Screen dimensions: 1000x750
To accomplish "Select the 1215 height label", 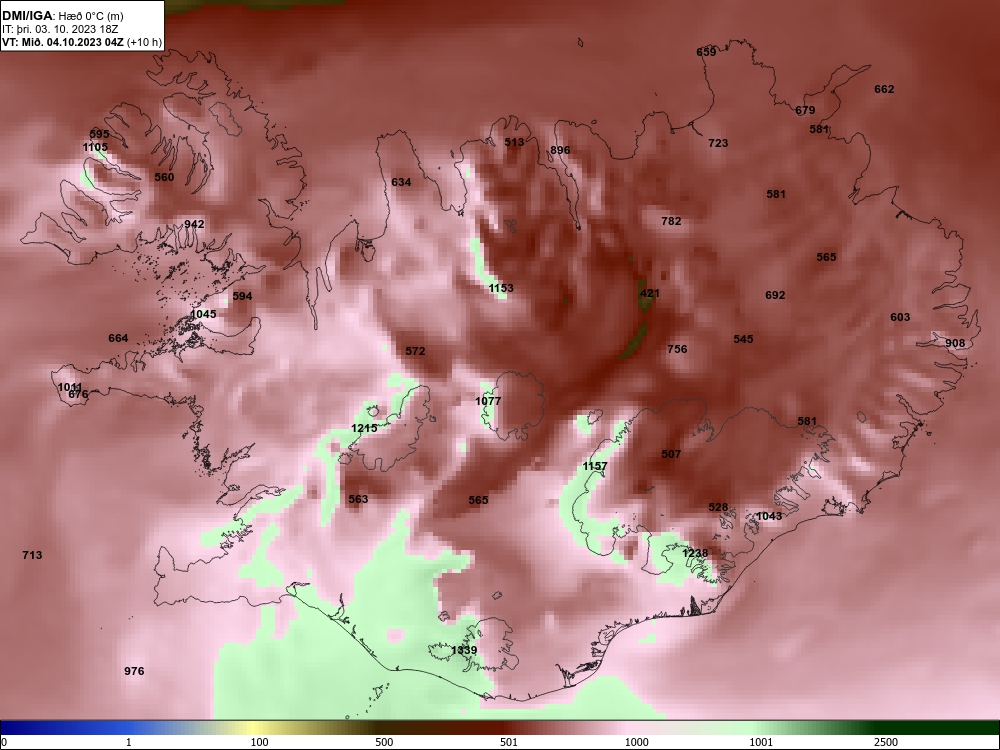I will pos(364,429).
